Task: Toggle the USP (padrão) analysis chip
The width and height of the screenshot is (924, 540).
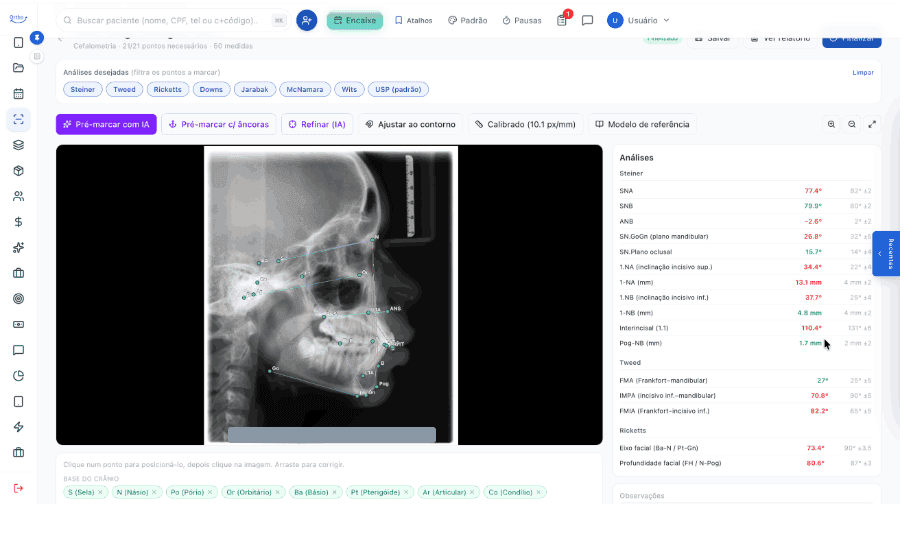Action: point(398,90)
